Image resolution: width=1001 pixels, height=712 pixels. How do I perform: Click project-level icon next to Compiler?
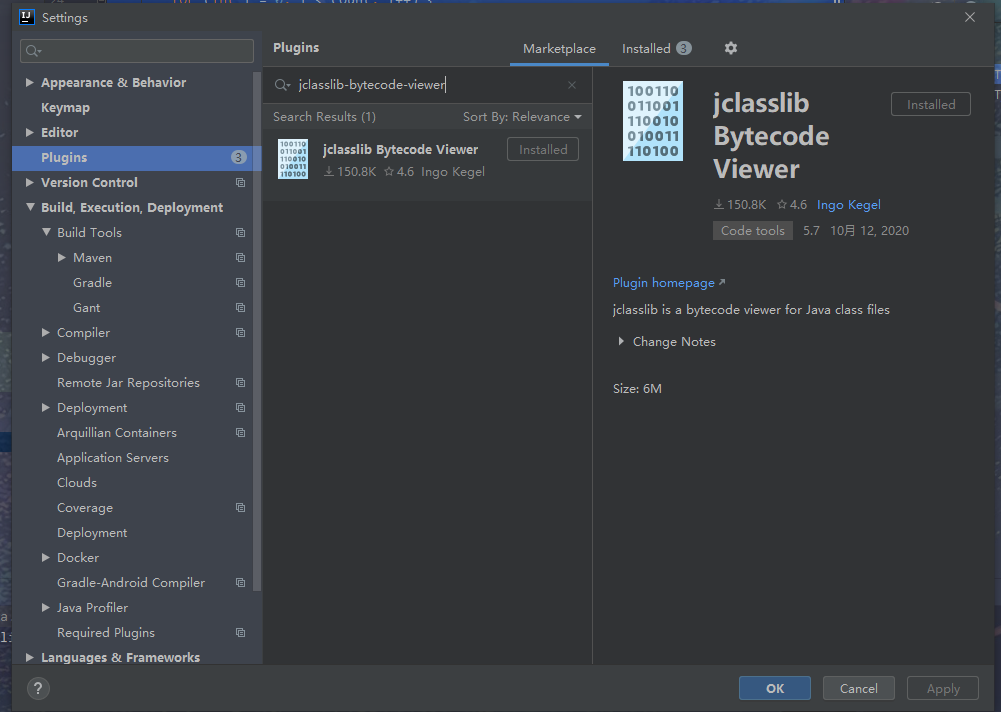pos(241,333)
